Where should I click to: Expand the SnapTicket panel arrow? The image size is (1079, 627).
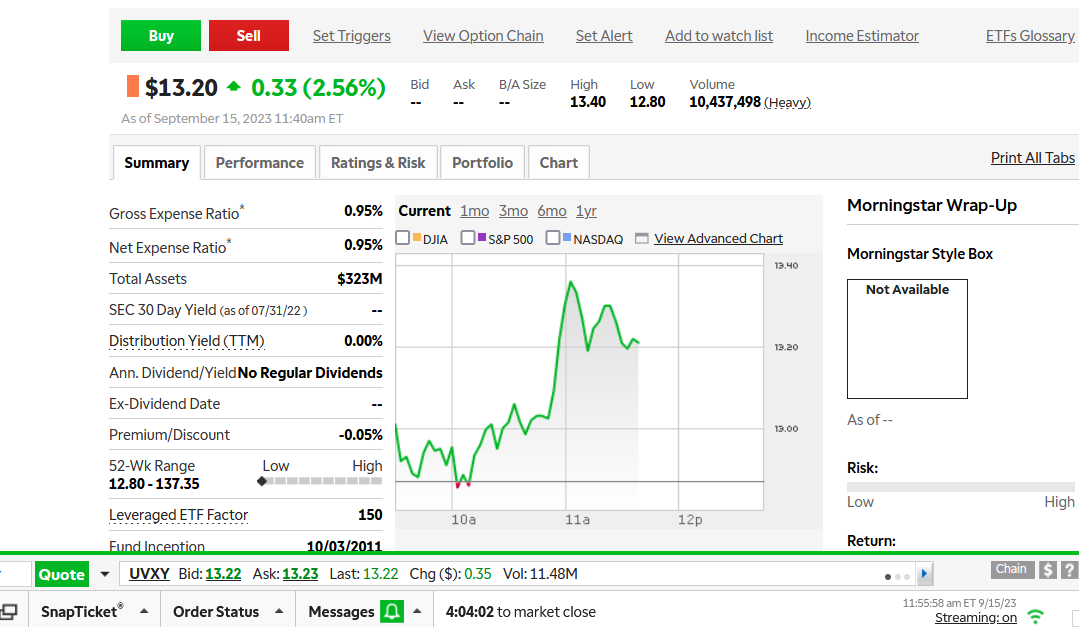point(144,612)
